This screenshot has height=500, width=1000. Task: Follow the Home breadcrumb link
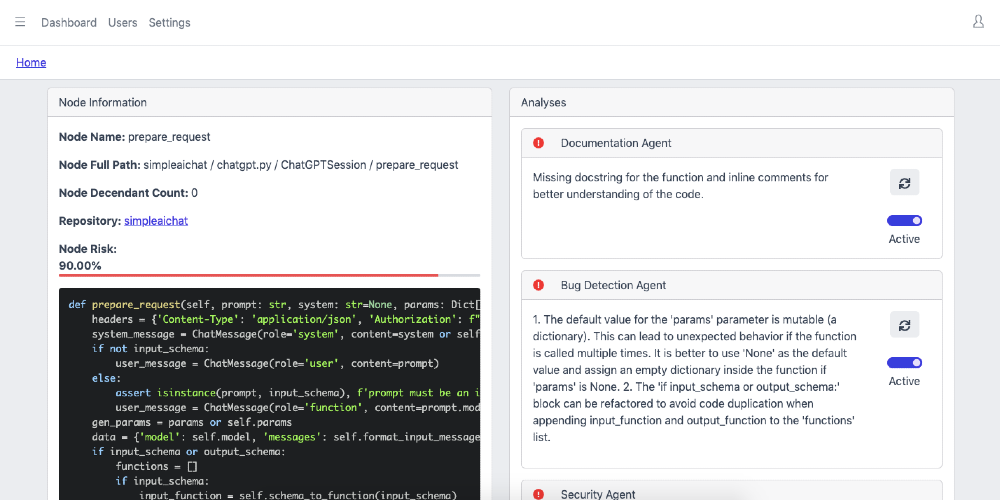[31, 62]
